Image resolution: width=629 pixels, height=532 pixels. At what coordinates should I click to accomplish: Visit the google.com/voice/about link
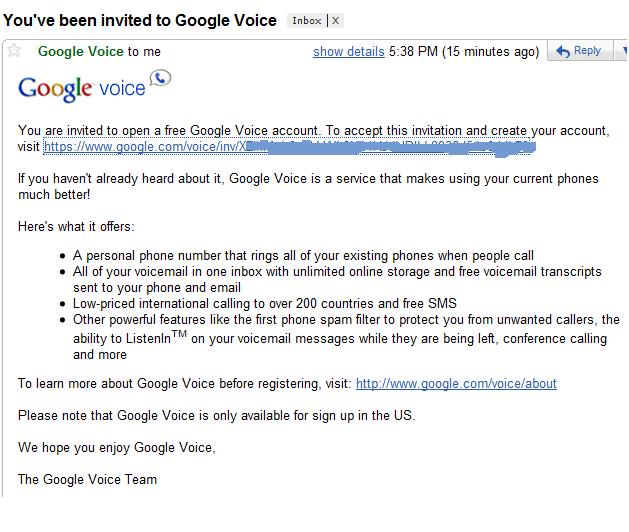[x=456, y=383]
